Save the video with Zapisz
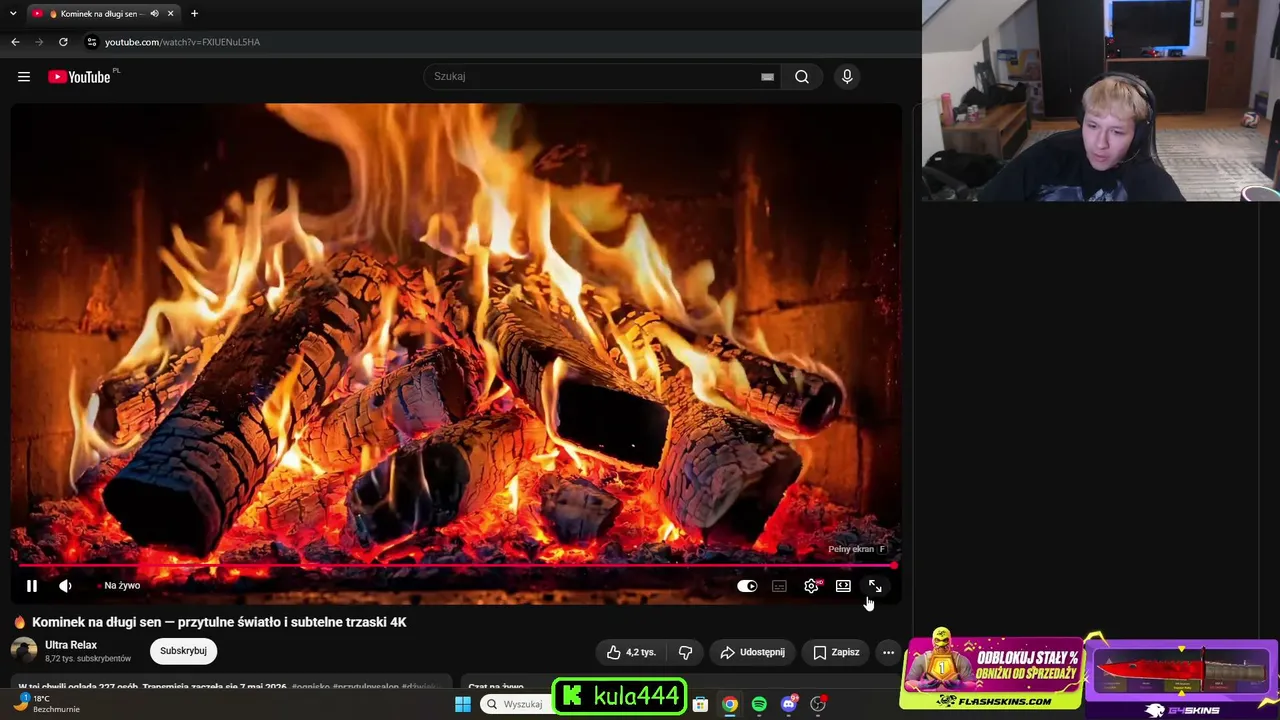Screen dimensions: 1280x720 pyautogui.click(x=836, y=652)
